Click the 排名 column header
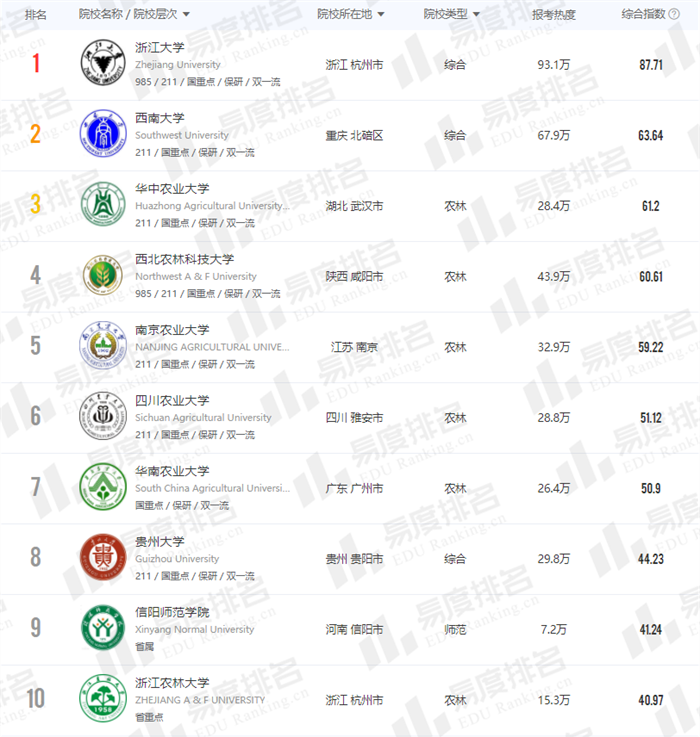 [x=36, y=14]
